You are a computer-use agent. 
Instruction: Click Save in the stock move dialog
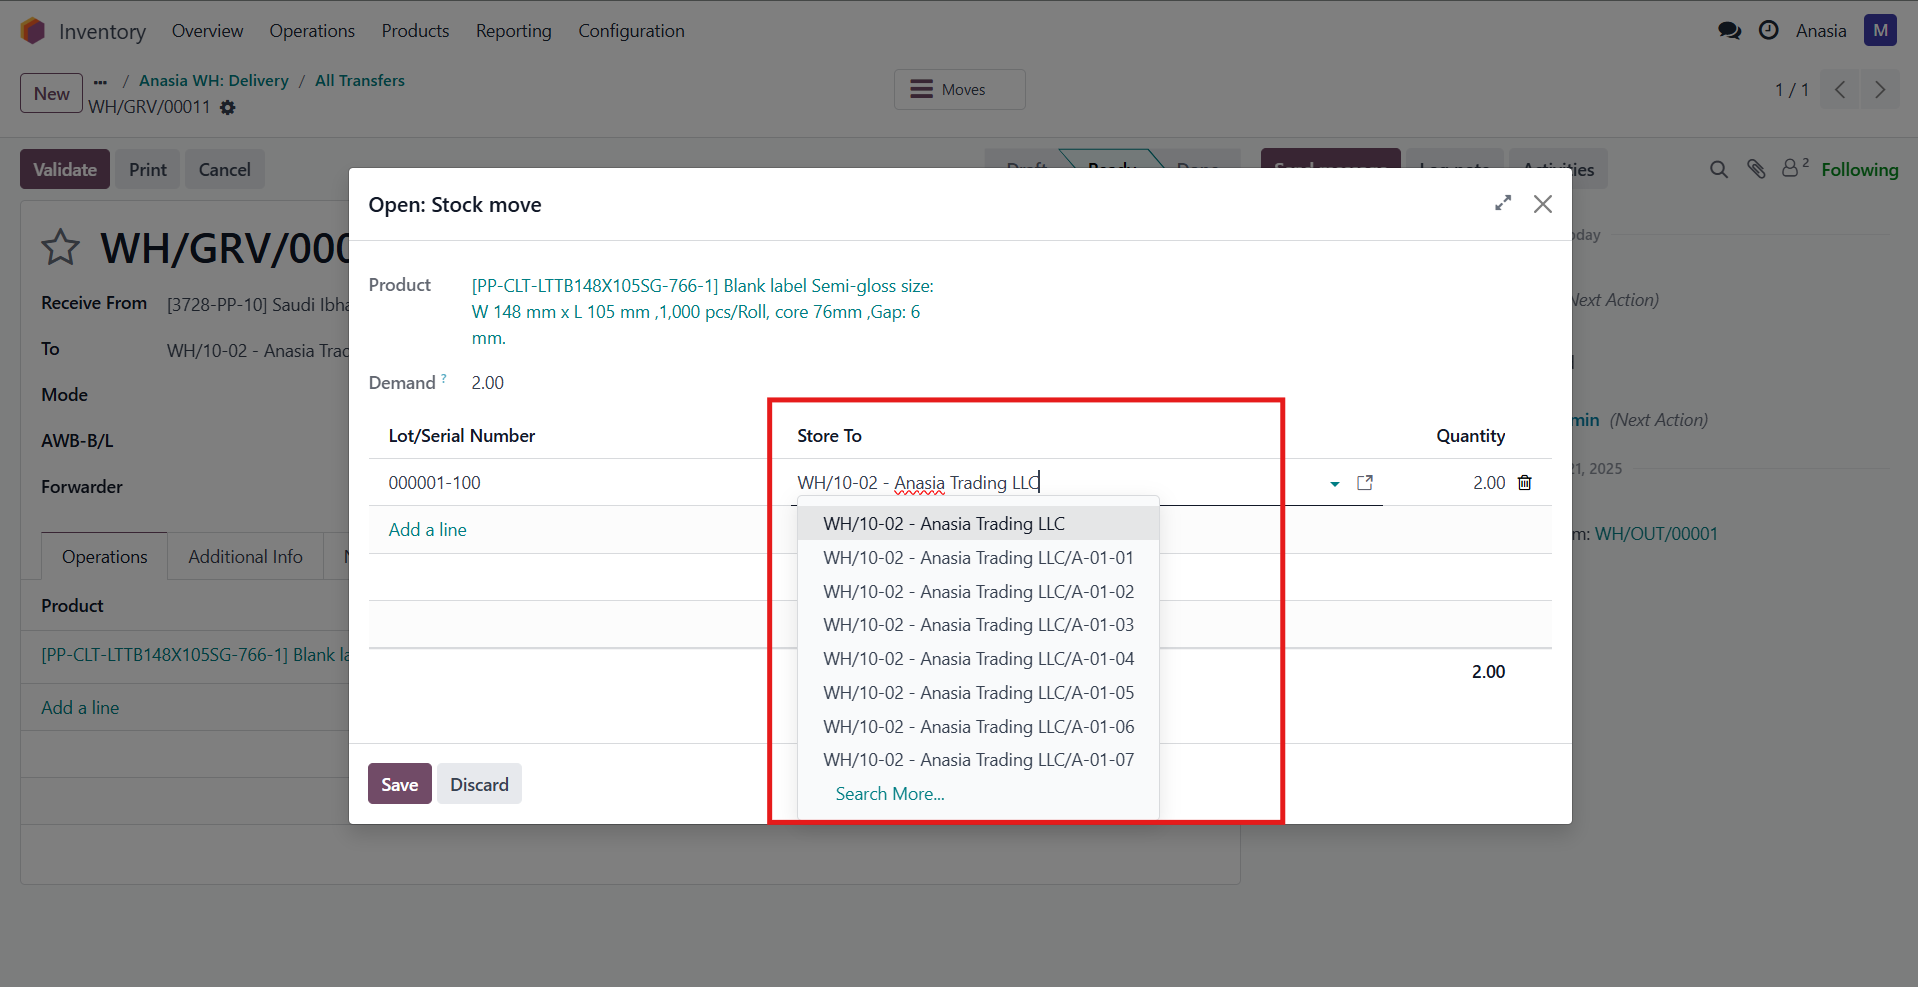click(399, 784)
